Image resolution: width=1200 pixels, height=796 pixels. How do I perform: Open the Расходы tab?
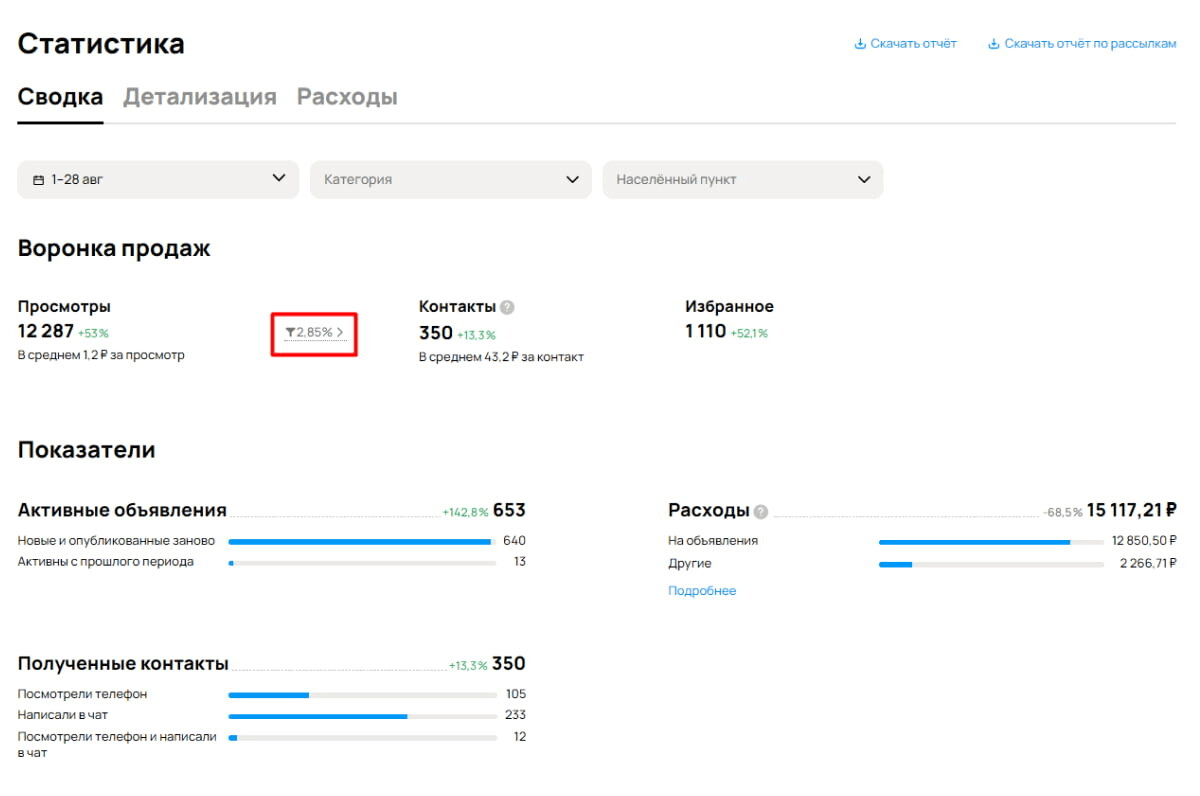(x=347, y=97)
